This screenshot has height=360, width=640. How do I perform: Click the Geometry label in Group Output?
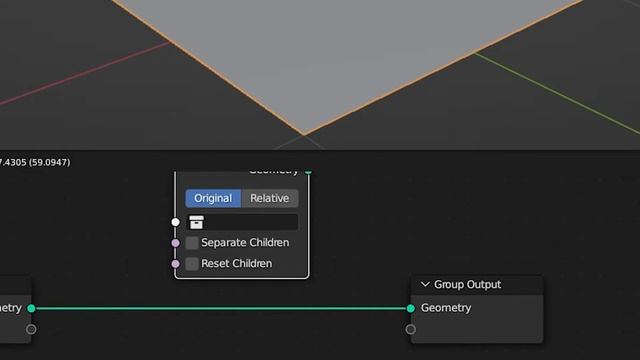[446, 308]
